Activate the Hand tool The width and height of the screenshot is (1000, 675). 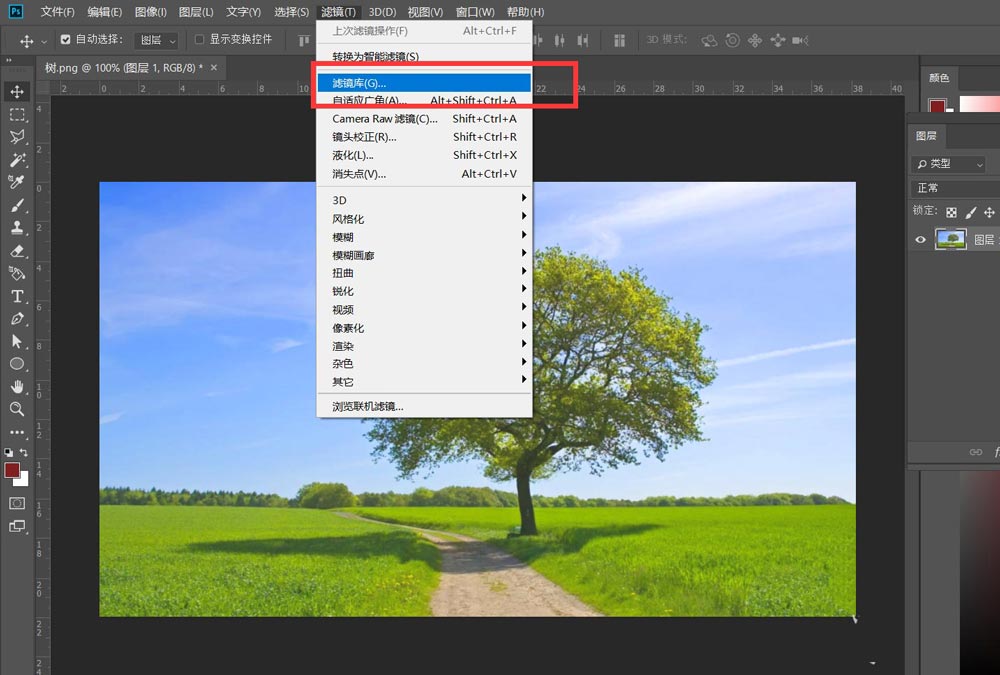17,386
